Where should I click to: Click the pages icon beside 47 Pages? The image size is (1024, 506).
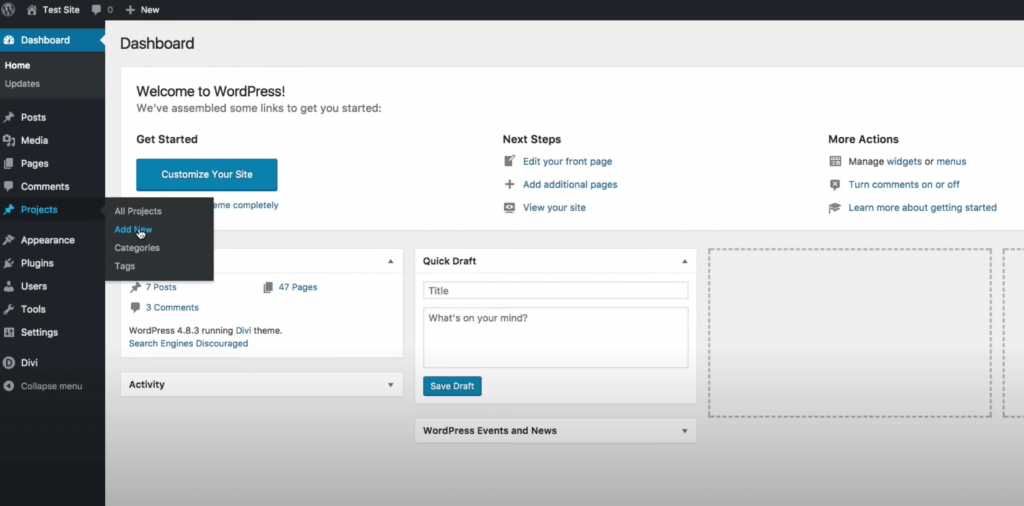pyautogui.click(x=268, y=287)
